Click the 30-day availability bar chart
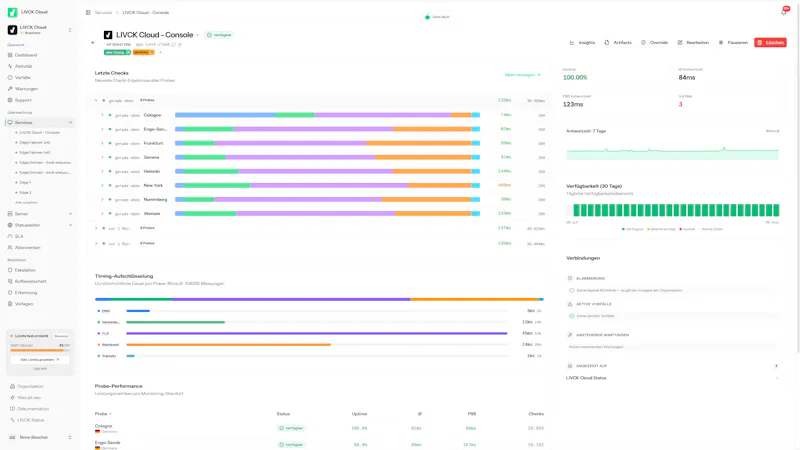Screen dimensions: 800x450 pyautogui.click(x=673, y=210)
